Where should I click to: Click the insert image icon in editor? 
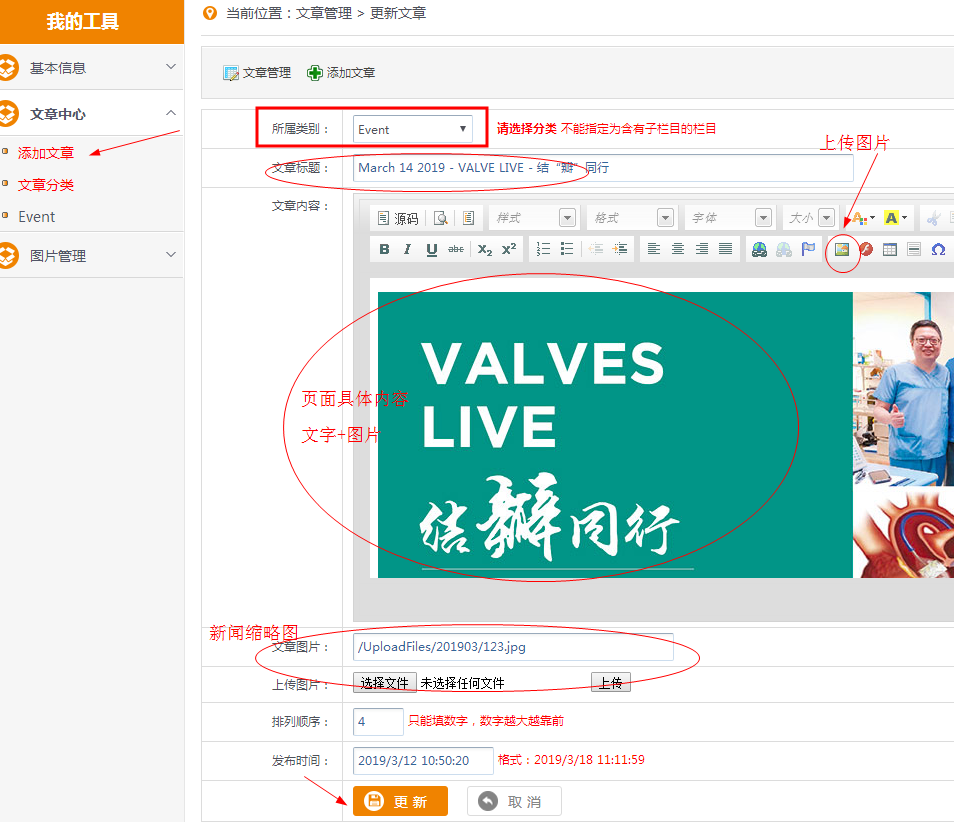click(842, 249)
